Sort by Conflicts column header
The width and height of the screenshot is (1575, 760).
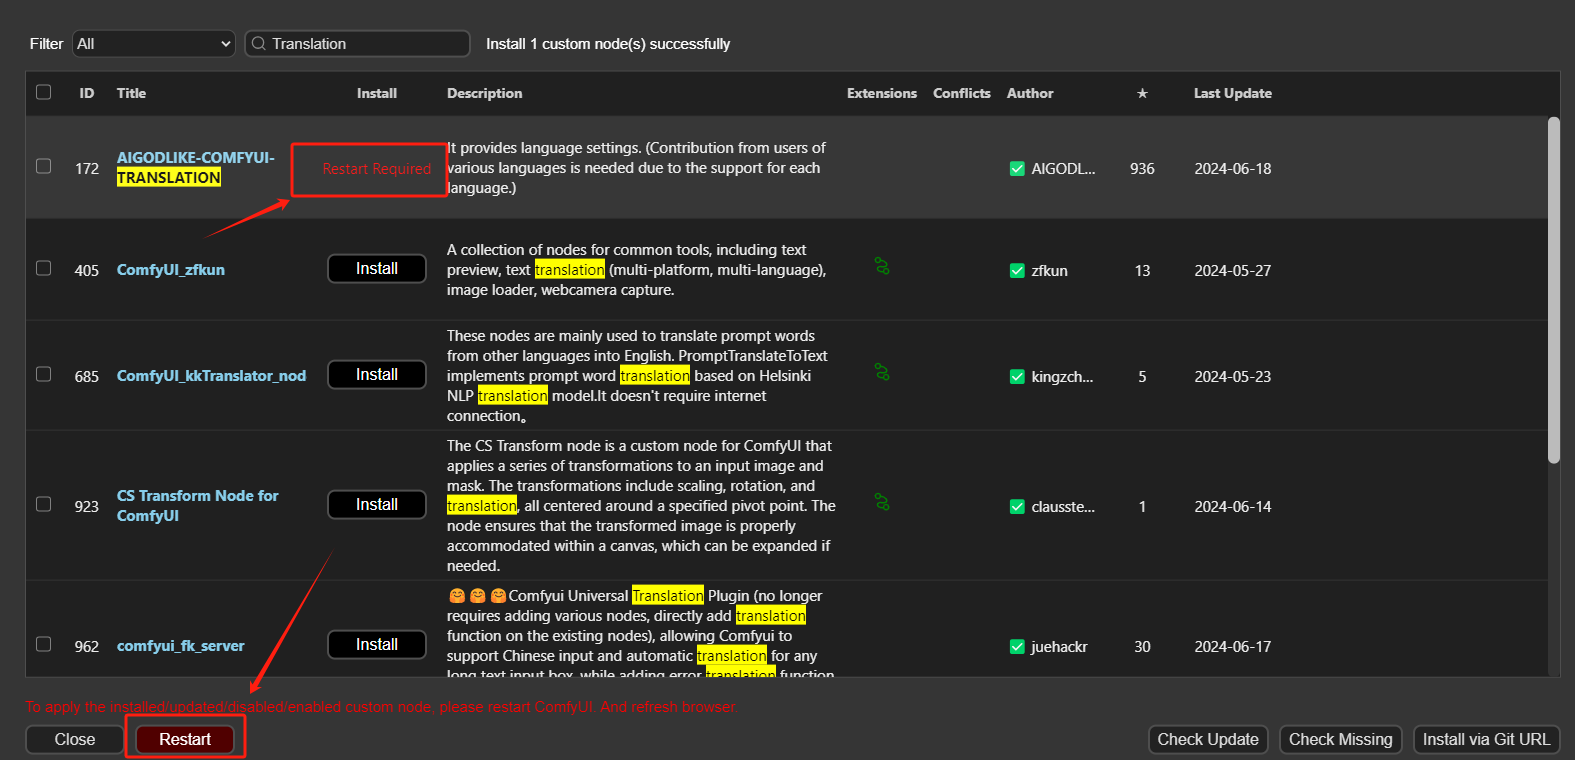point(962,93)
